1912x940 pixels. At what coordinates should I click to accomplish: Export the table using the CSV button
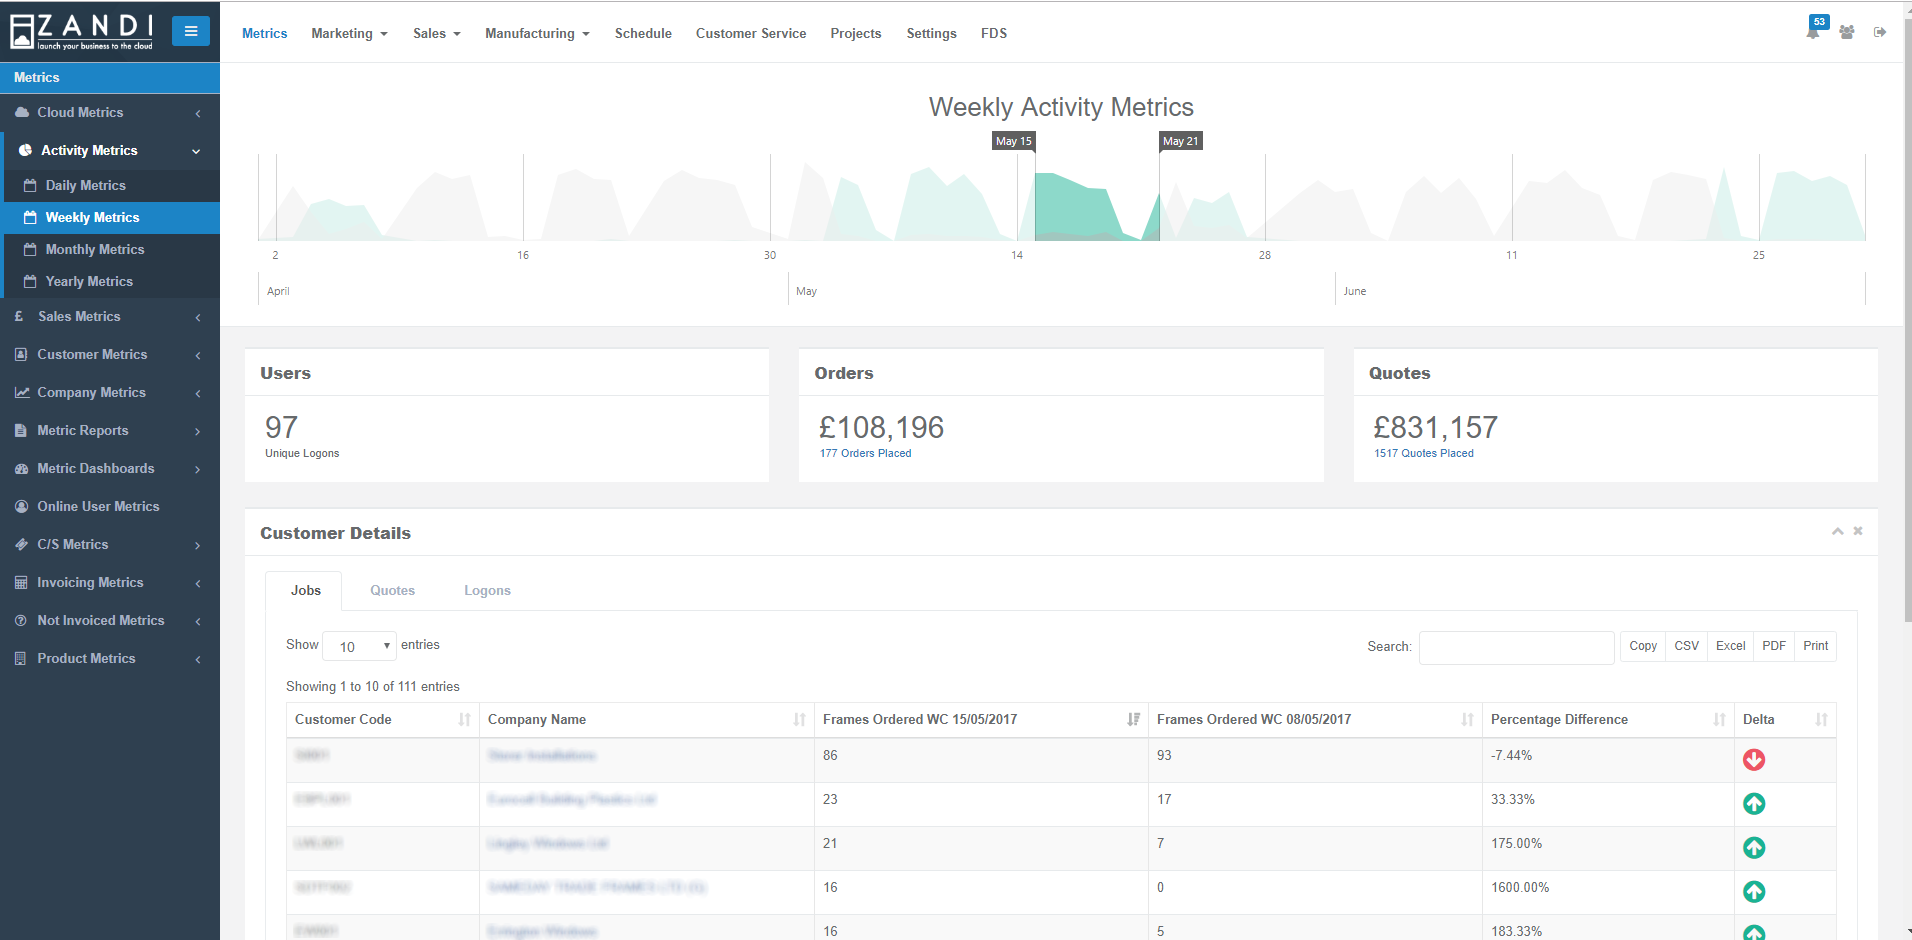(1685, 646)
